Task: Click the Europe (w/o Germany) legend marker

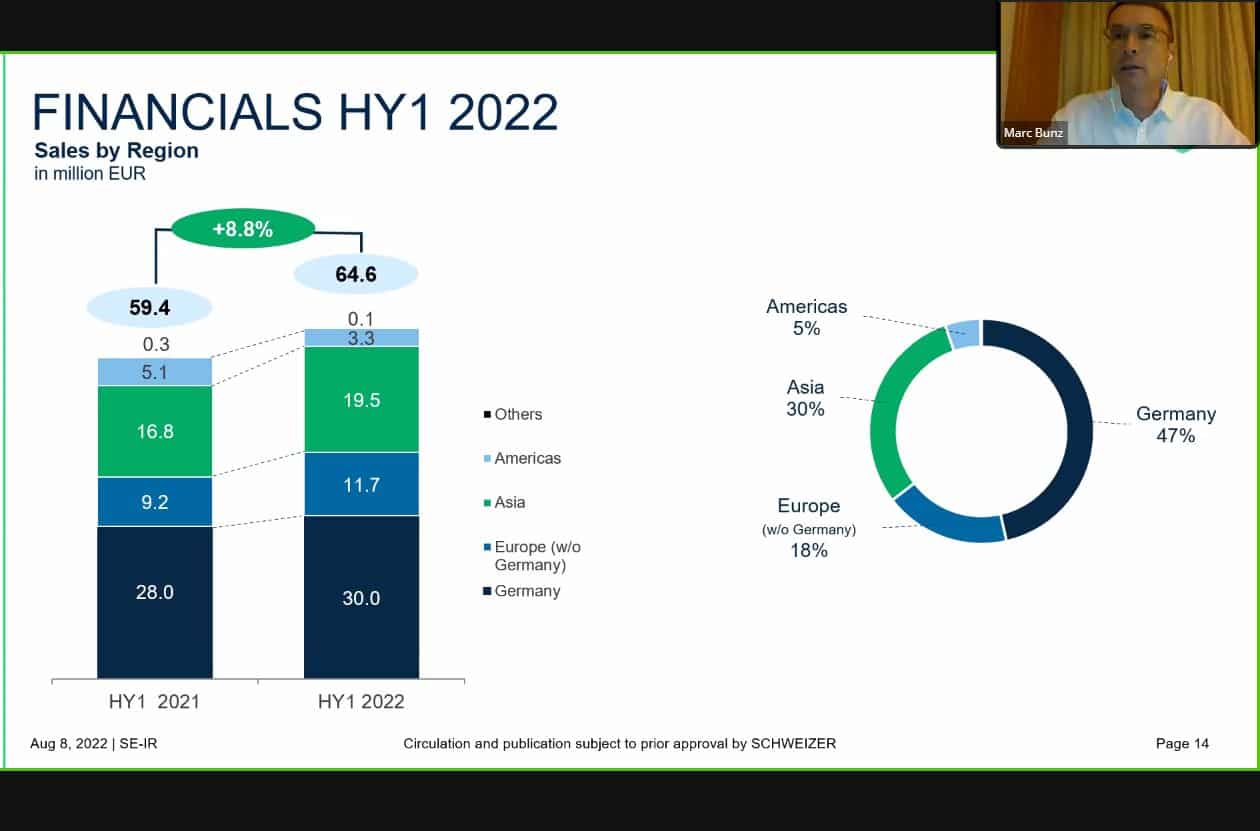Action: click(487, 547)
